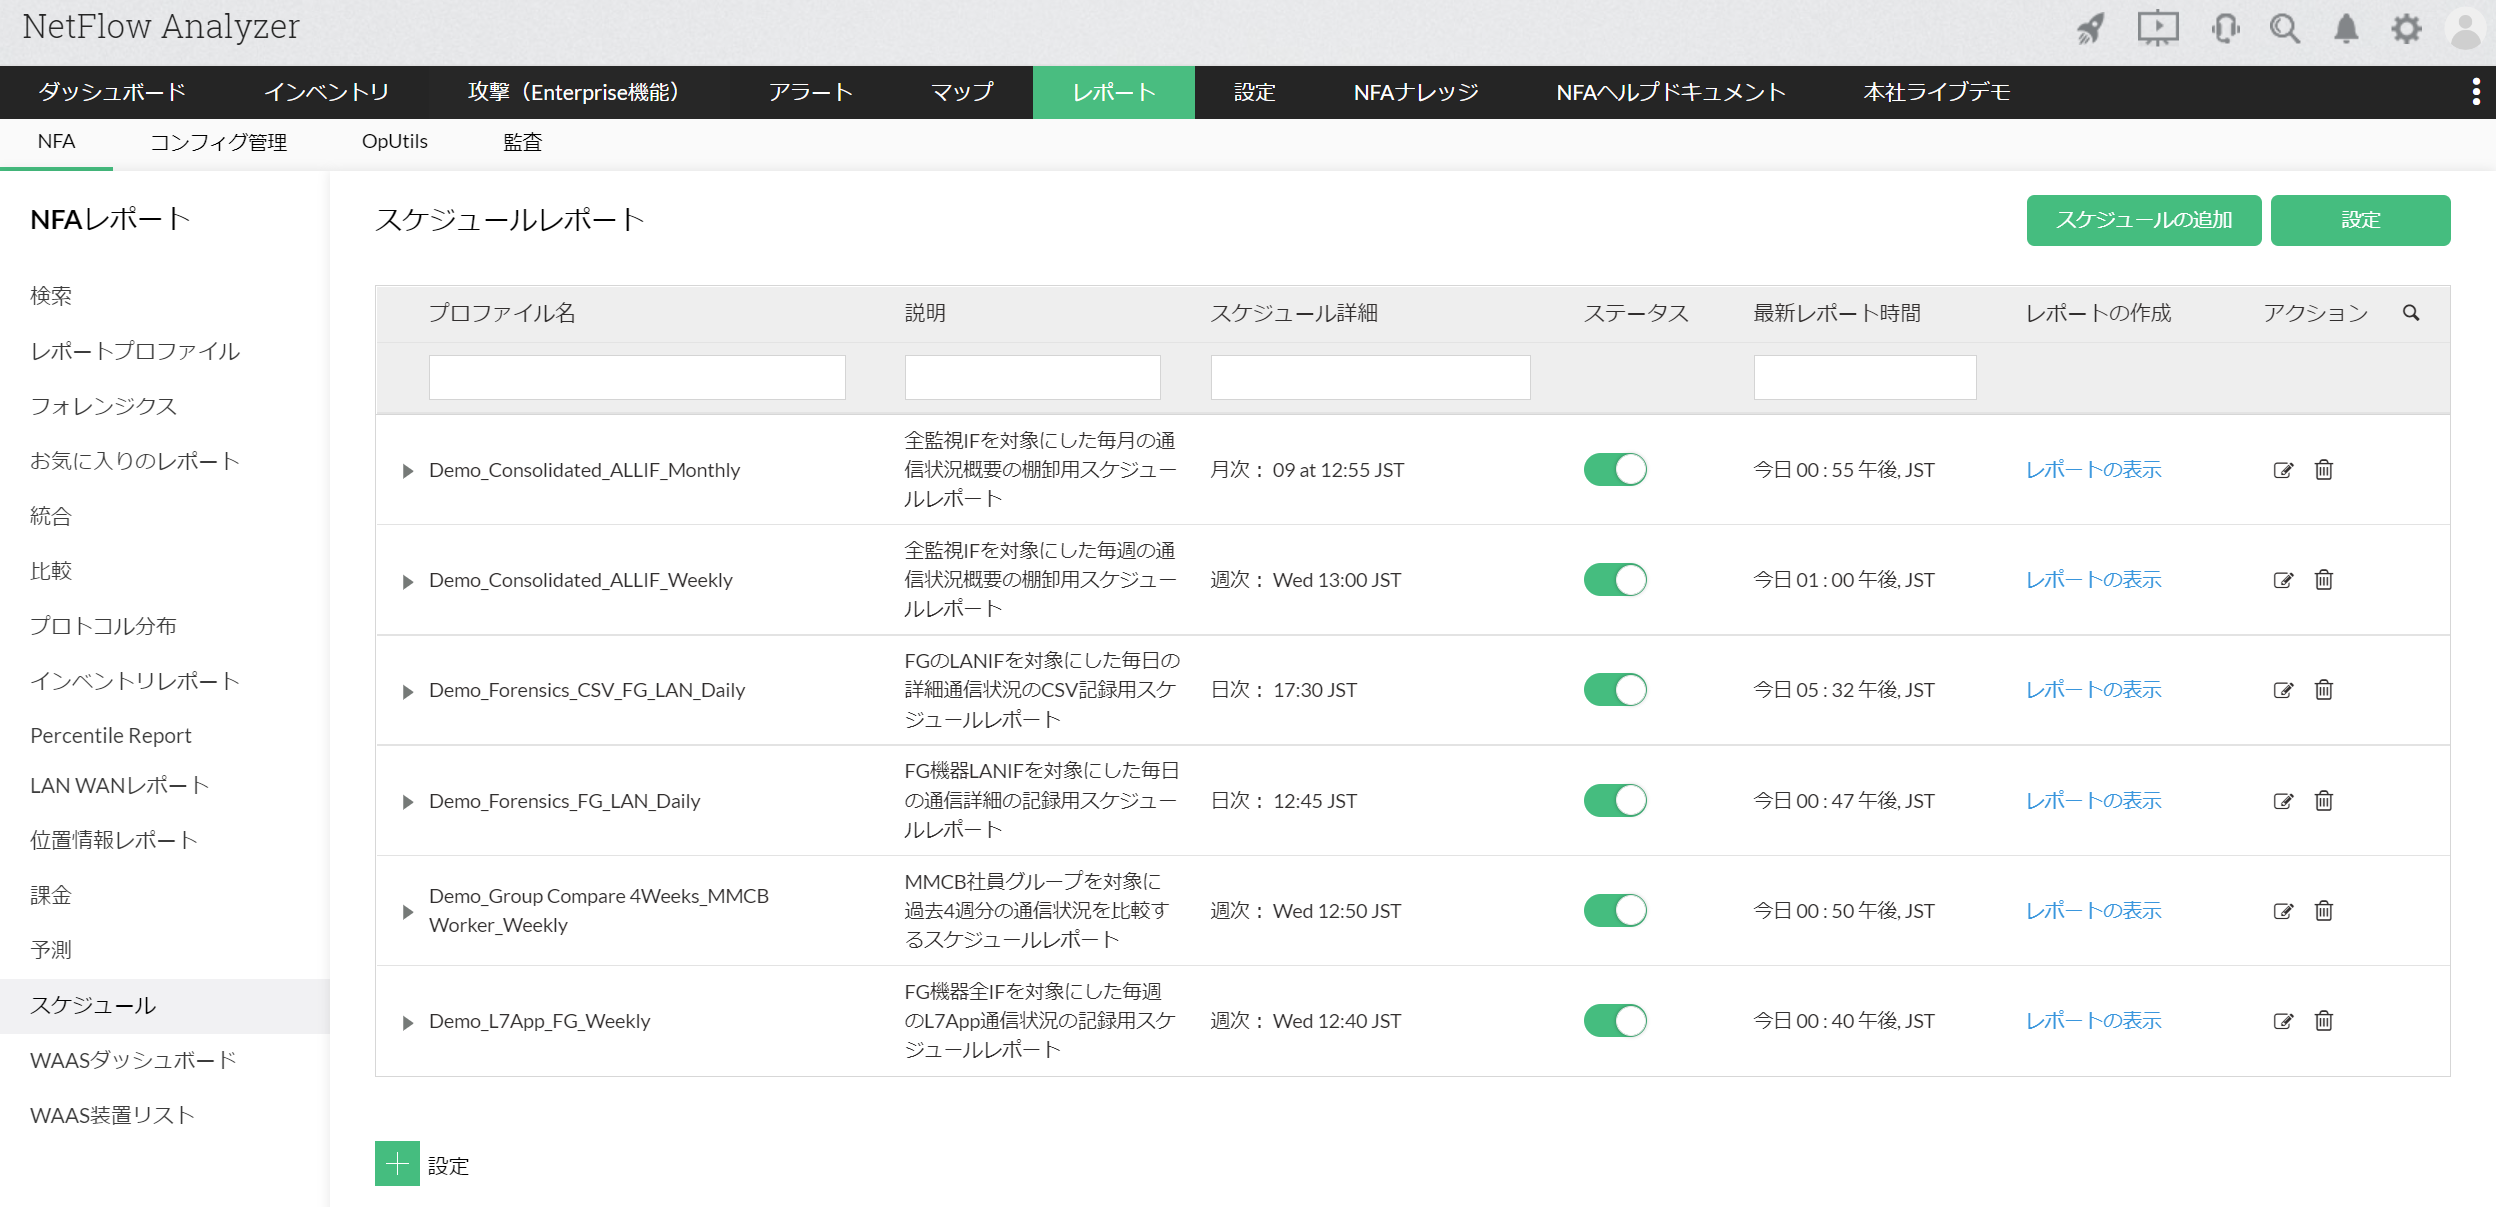The height and width of the screenshot is (1207, 2496).
Task: Edit the Demo_Consolidated_ALLIF_Monthly schedule
Action: (x=2283, y=470)
